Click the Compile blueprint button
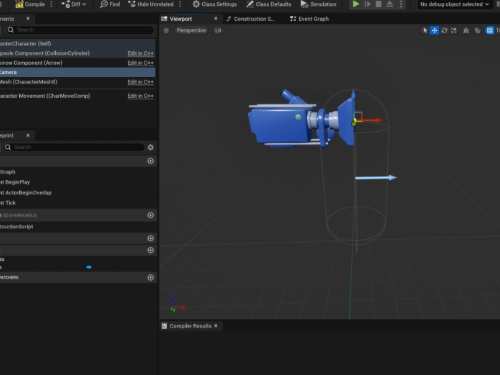The image size is (500, 375). [x=30, y=4]
